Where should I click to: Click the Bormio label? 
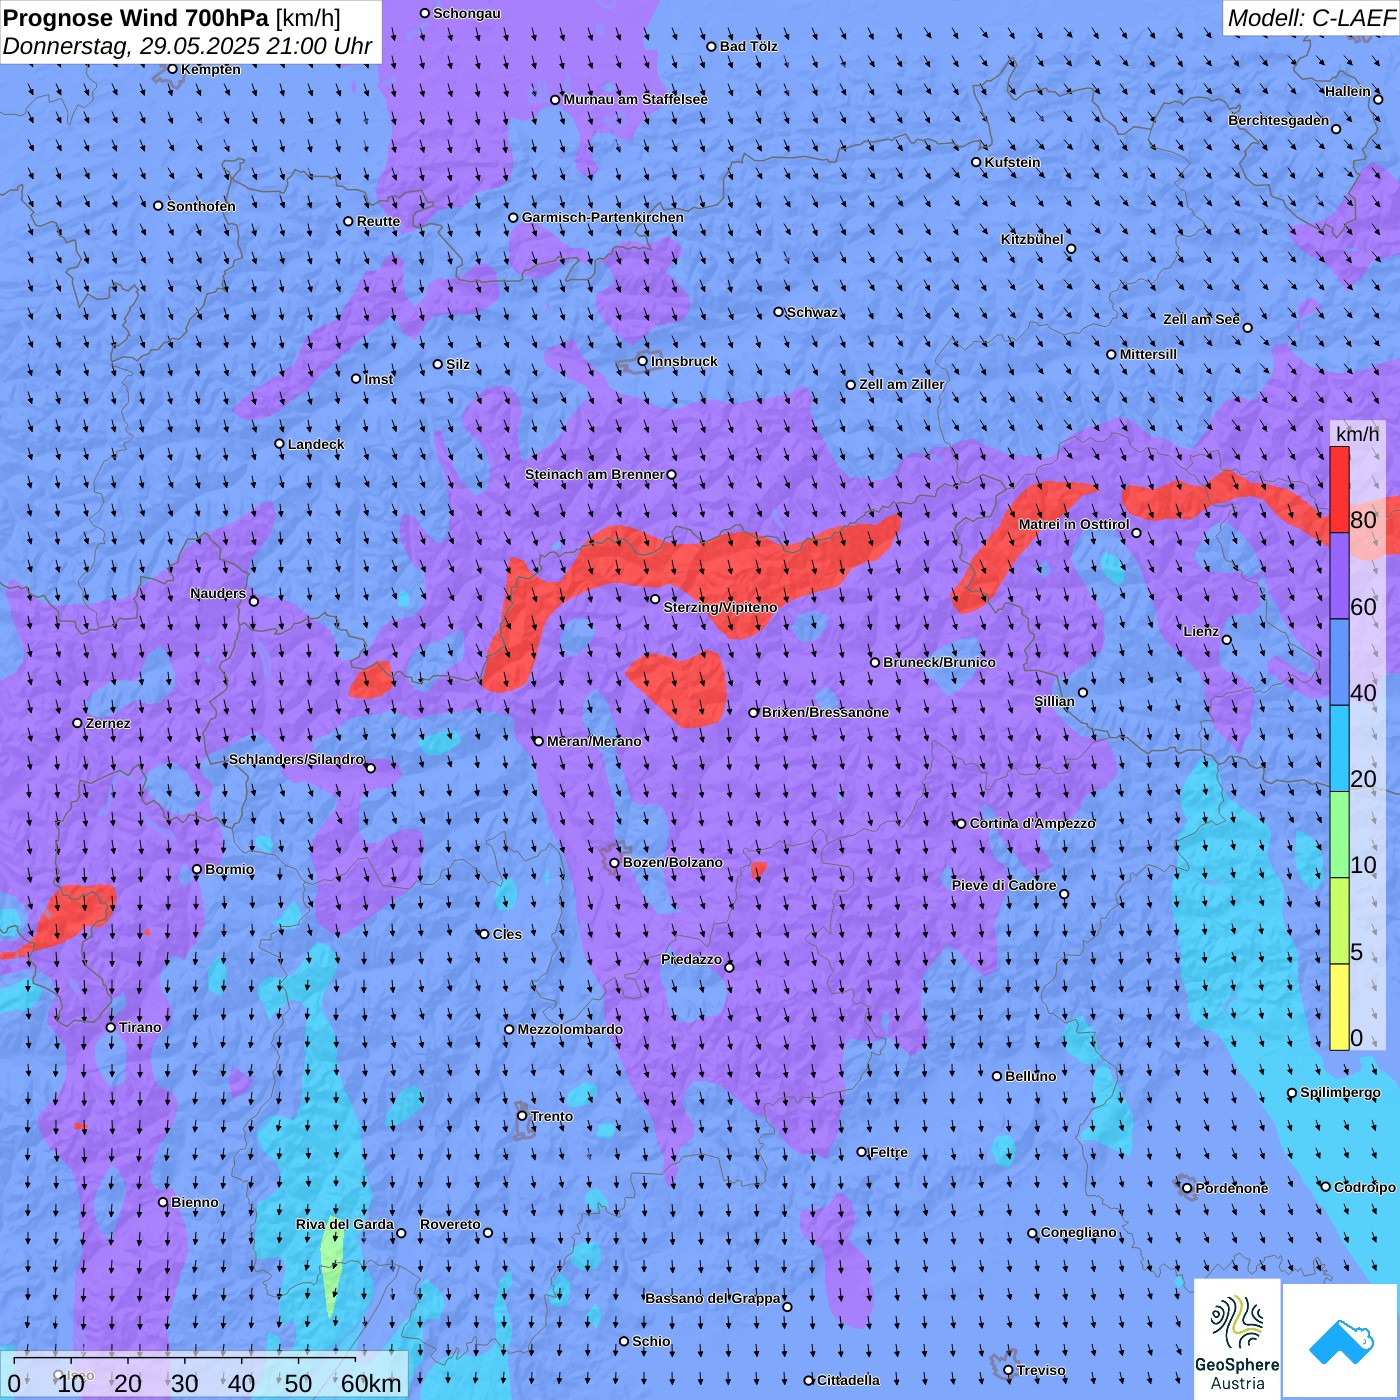tap(230, 869)
